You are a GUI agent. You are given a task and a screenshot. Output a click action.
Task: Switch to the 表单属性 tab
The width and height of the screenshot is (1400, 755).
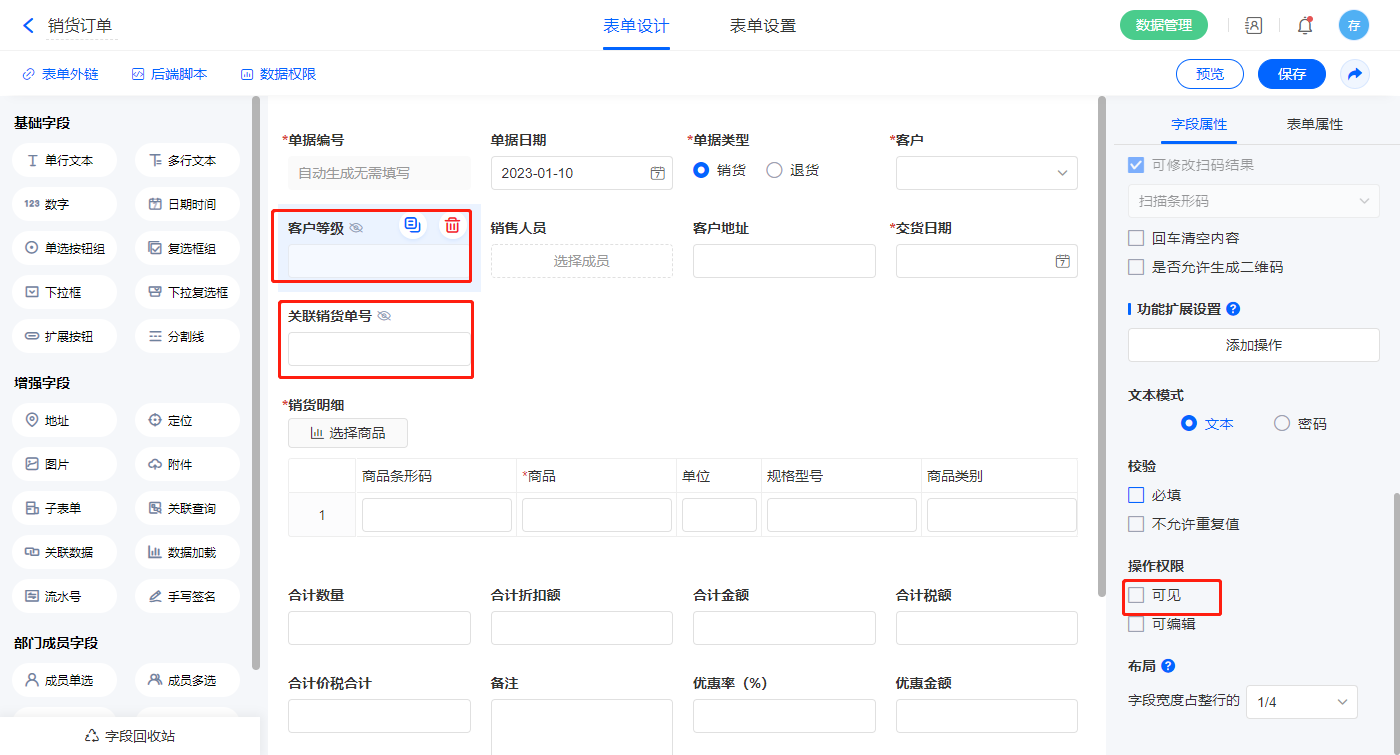click(x=1314, y=124)
